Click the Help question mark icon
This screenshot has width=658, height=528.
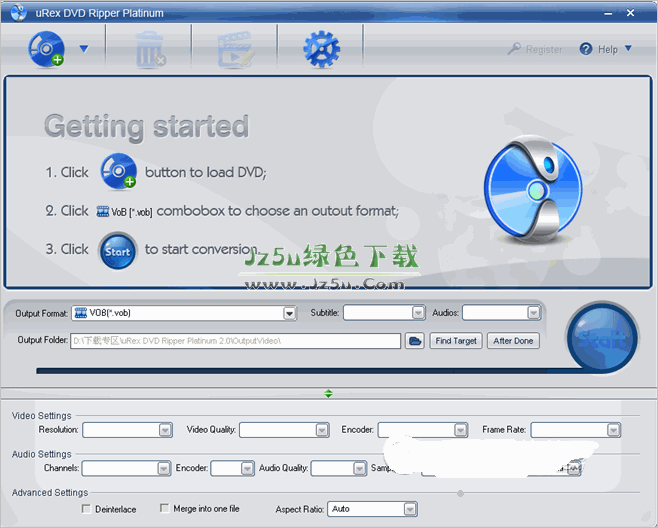click(585, 49)
